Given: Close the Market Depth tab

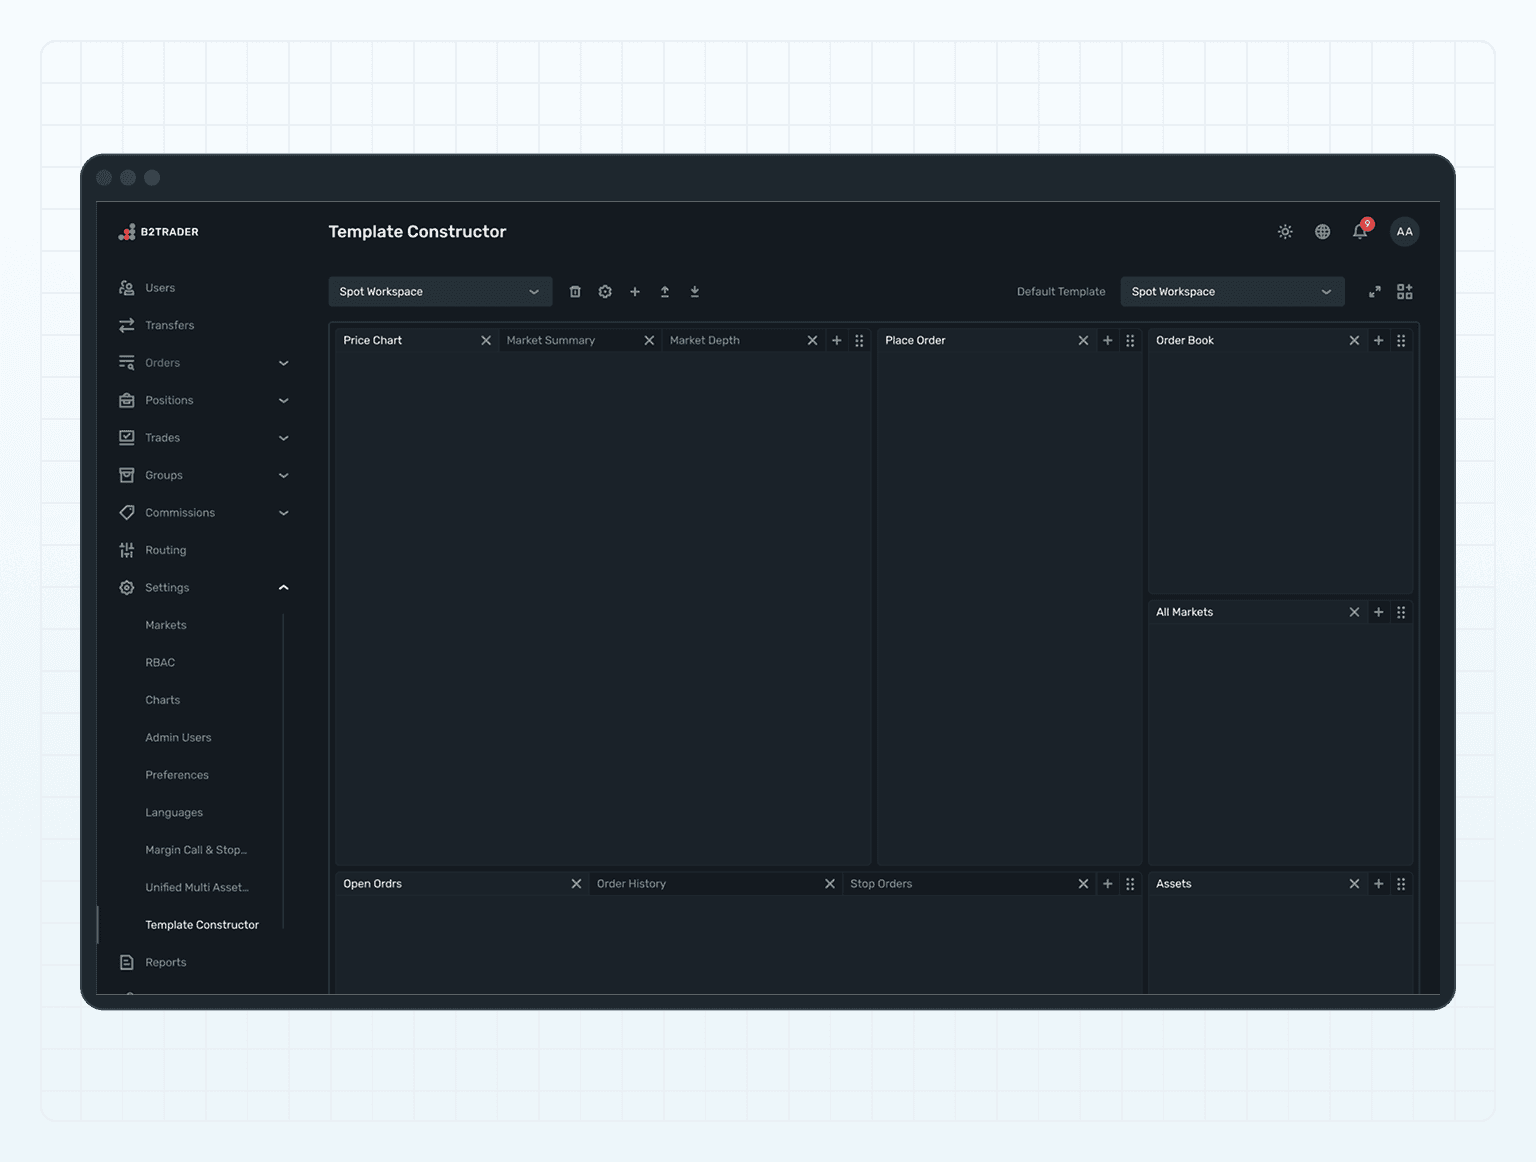Looking at the screenshot, I should [812, 341].
